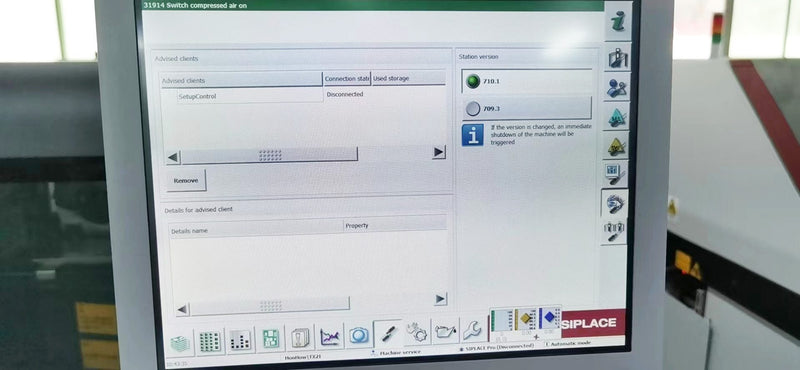Open the station overview icon in sidebar

click(x=618, y=57)
